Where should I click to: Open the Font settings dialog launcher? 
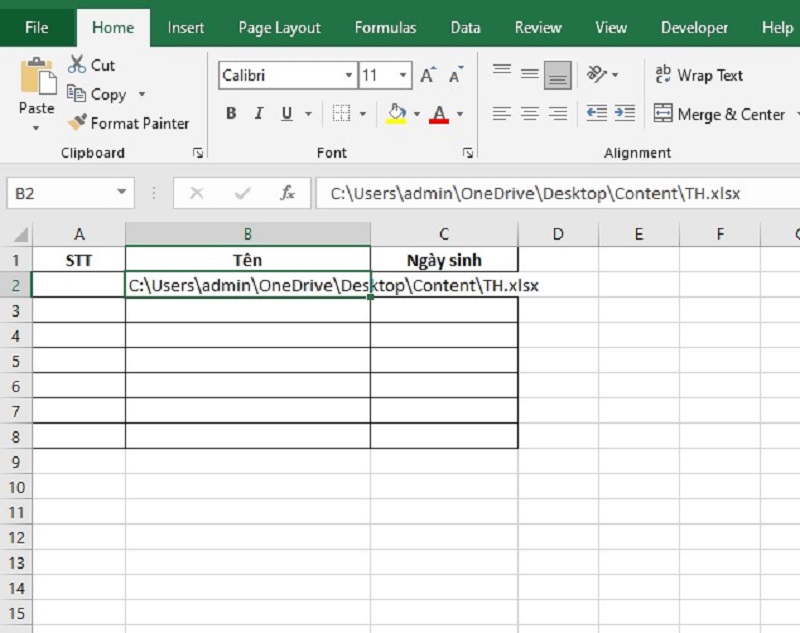[467, 152]
